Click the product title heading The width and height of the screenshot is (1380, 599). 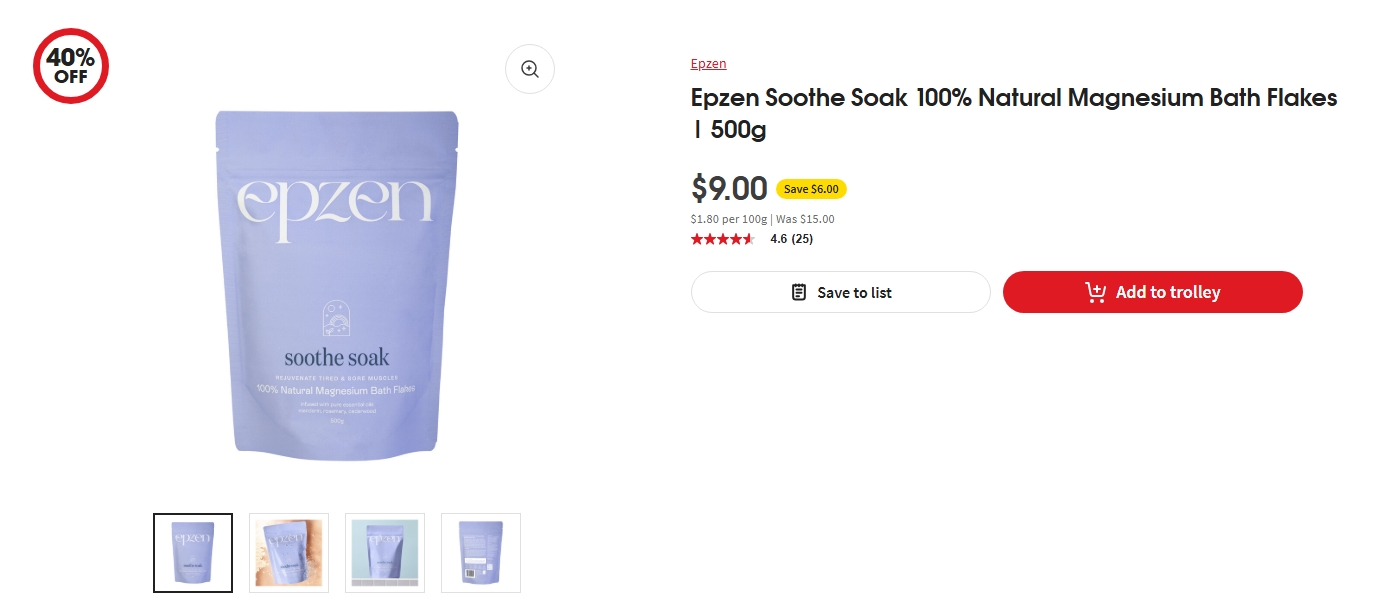tap(1013, 113)
